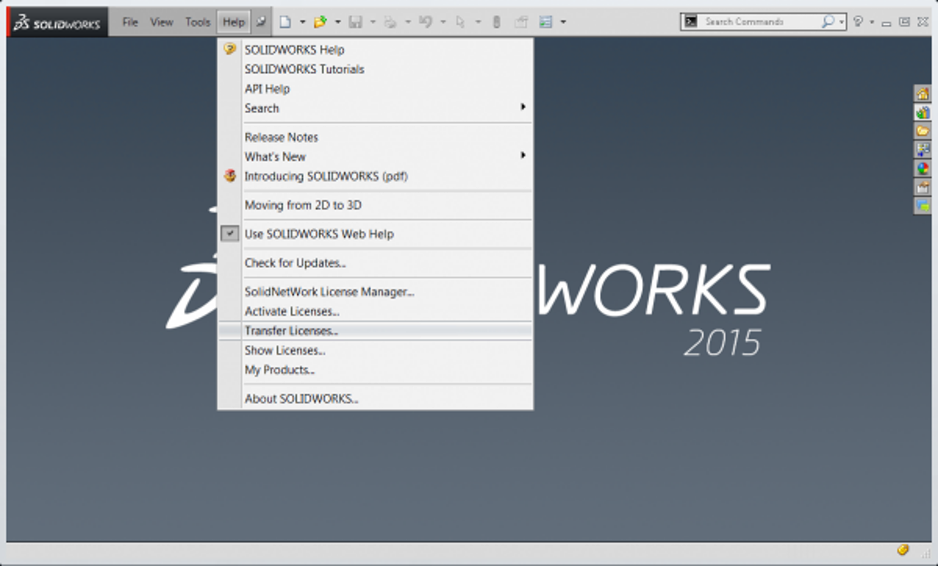Click the question mark help icon
Image resolution: width=938 pixels, height=566 pixels.
[x=858, y=22]
